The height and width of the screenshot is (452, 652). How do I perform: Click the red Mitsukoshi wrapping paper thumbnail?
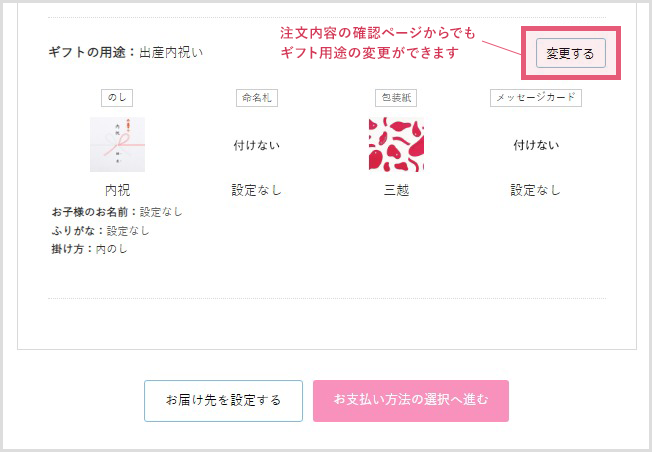point(396,145)
